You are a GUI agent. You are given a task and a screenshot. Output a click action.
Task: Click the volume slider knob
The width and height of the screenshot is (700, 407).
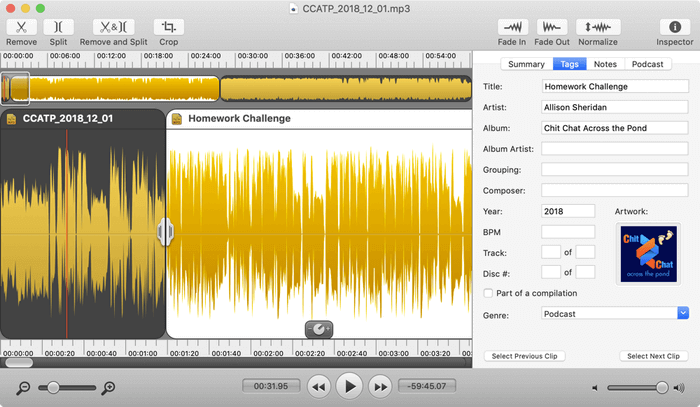[x=662, y=387]
